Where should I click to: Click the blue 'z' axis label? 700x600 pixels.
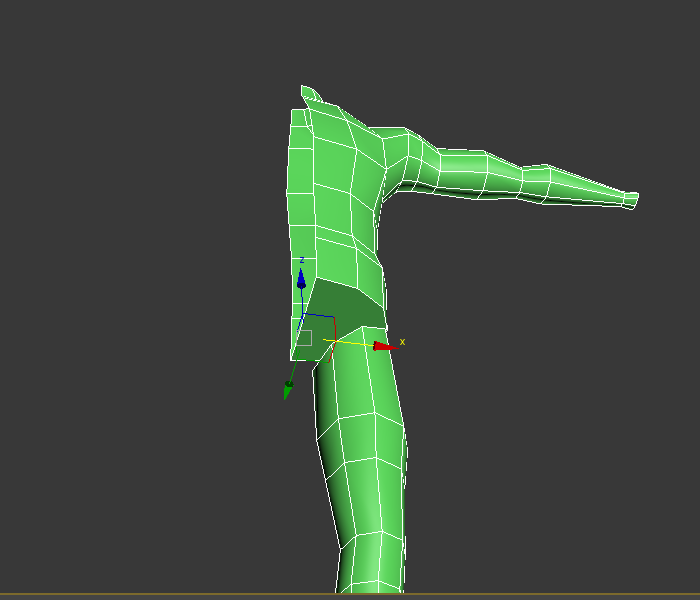302,260
